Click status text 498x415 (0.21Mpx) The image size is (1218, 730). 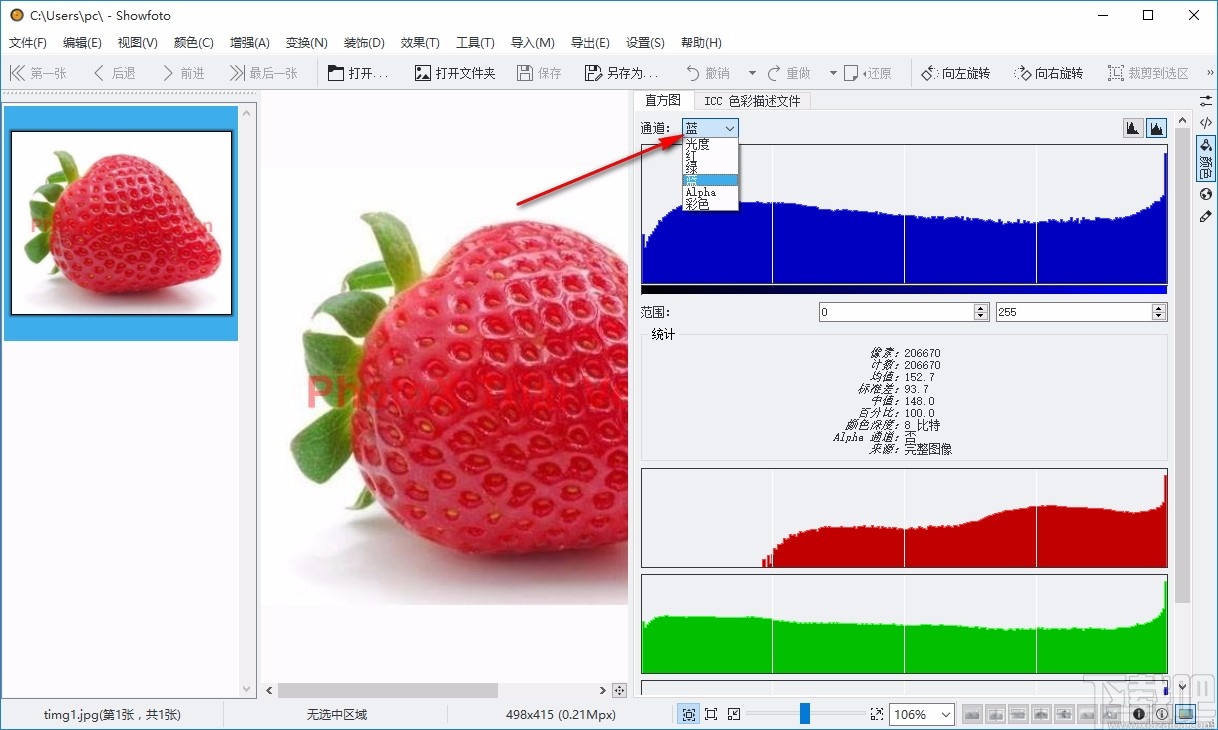(x=561, y=714)
